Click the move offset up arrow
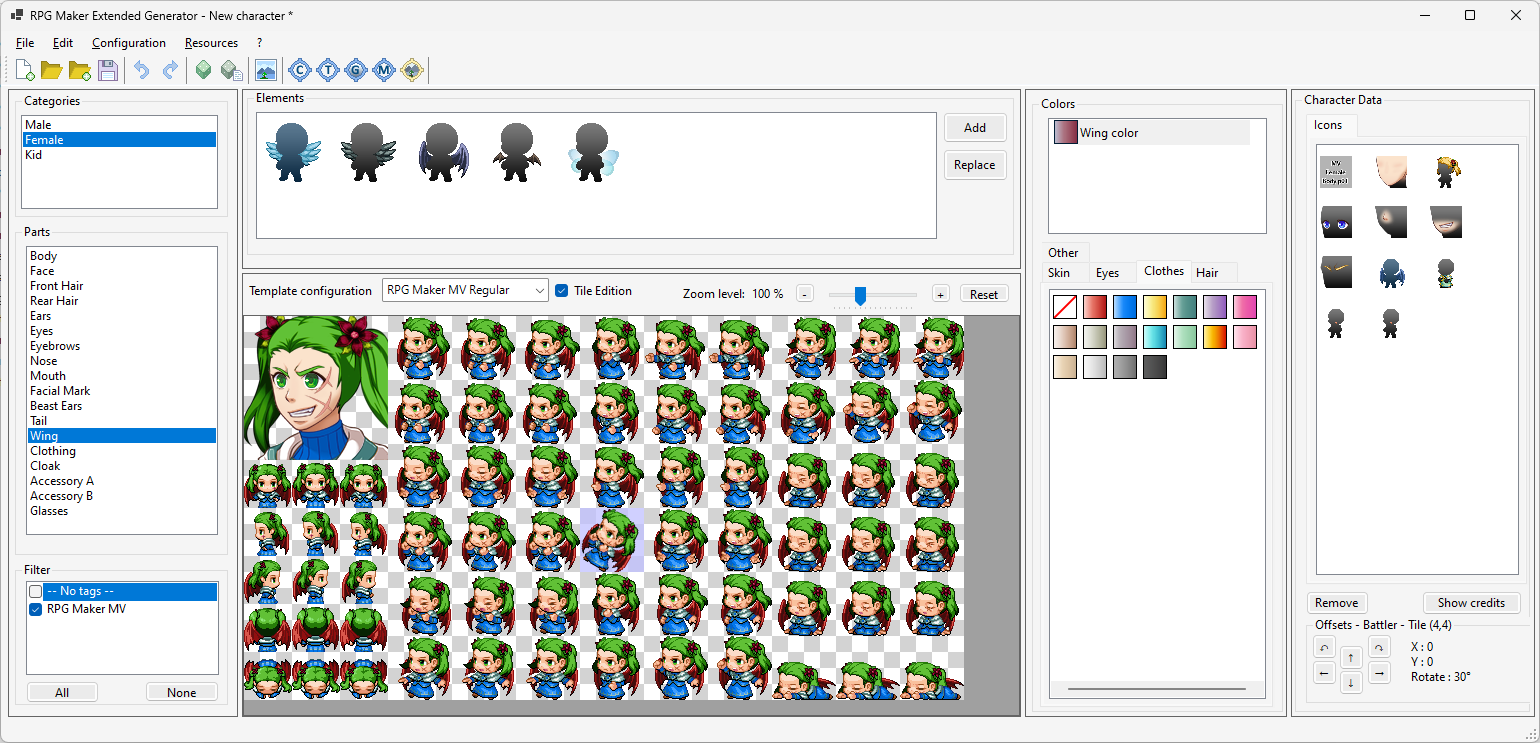Viewport: 1540px width, 743px height. pos(1351,657)
